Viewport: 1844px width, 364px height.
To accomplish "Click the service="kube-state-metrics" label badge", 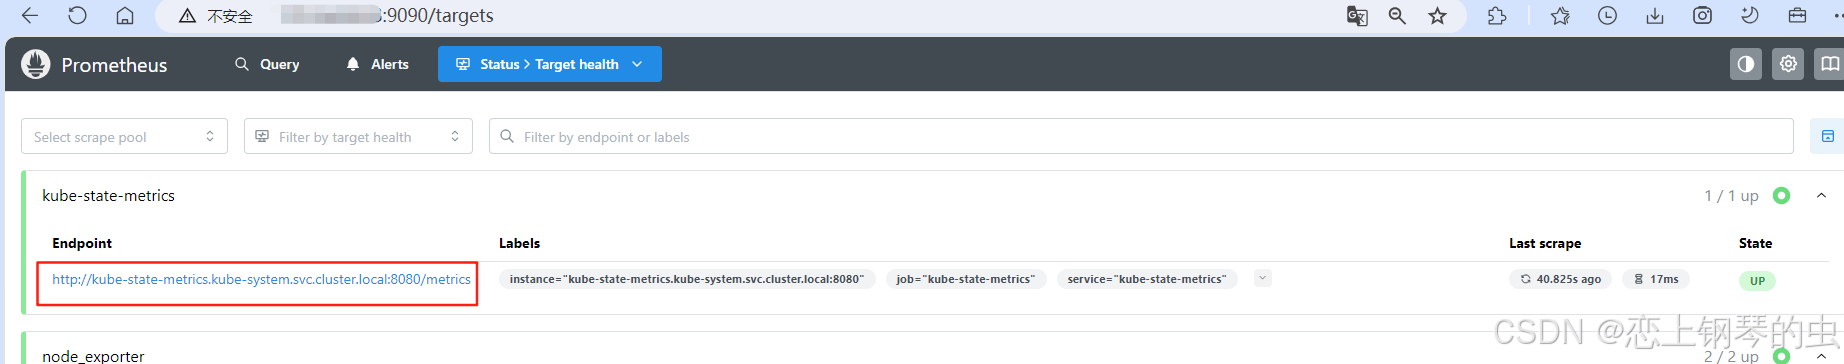I will [1147, 279].
